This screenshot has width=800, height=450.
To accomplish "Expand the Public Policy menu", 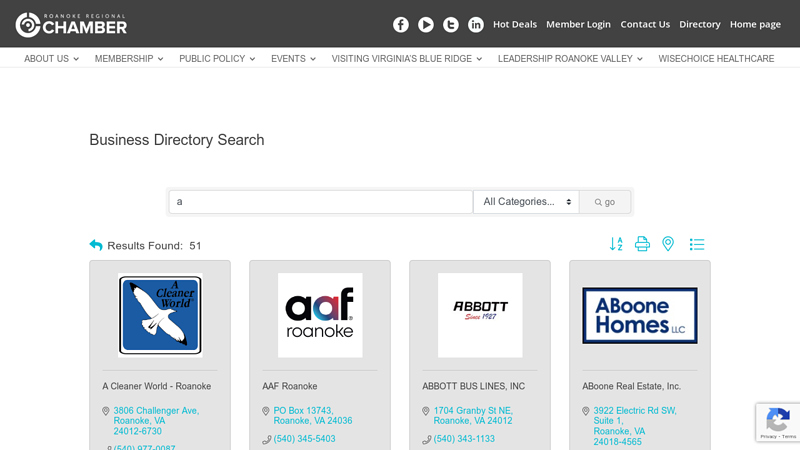I will tap(217, 59).
